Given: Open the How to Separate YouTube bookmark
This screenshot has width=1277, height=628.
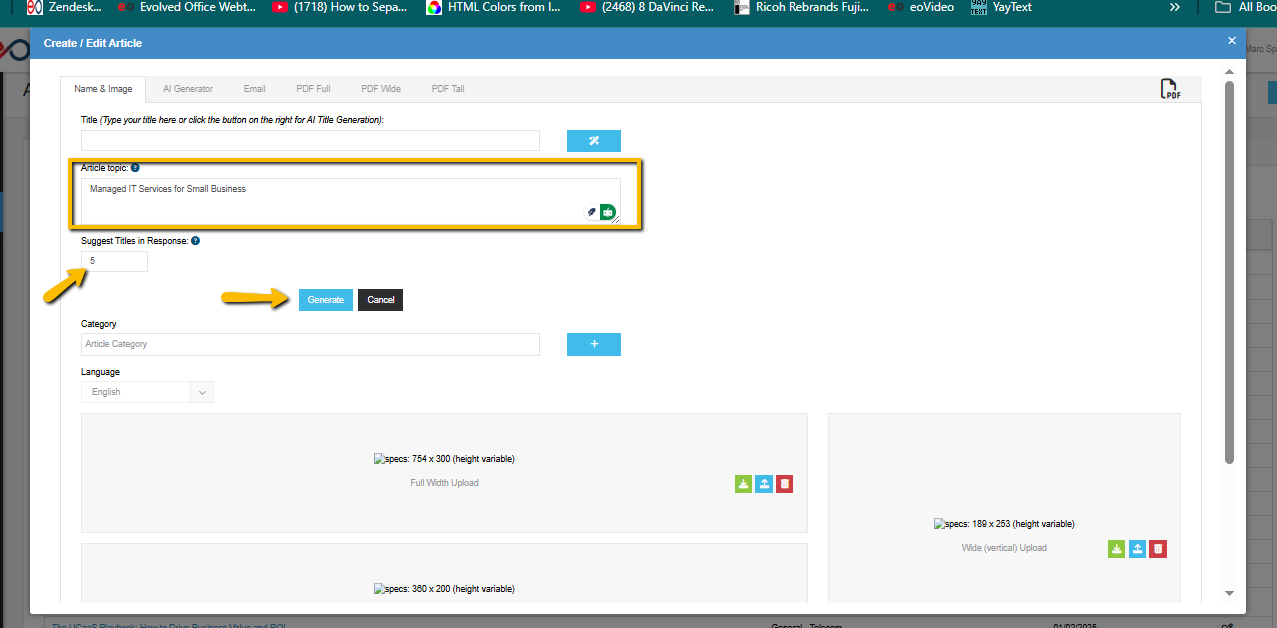Looking at the screenshot, I should (x=340, y=7).
